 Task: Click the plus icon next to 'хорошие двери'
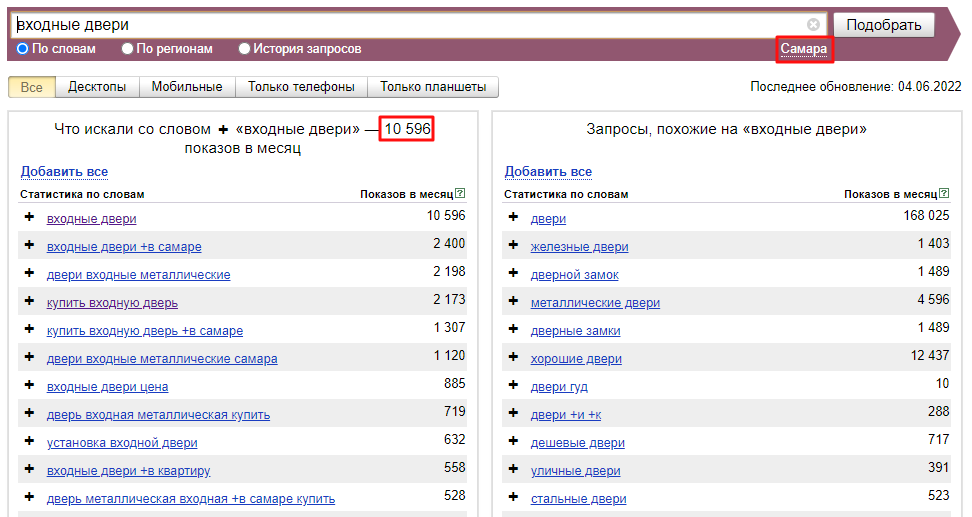coord(513,358)
